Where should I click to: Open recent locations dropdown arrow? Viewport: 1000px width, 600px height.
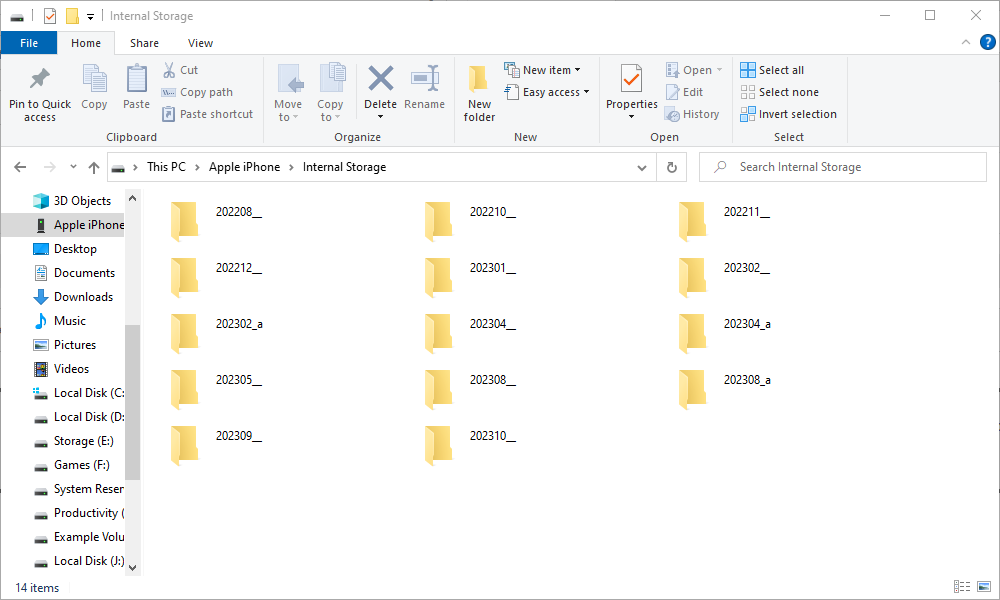click(73, 167)
